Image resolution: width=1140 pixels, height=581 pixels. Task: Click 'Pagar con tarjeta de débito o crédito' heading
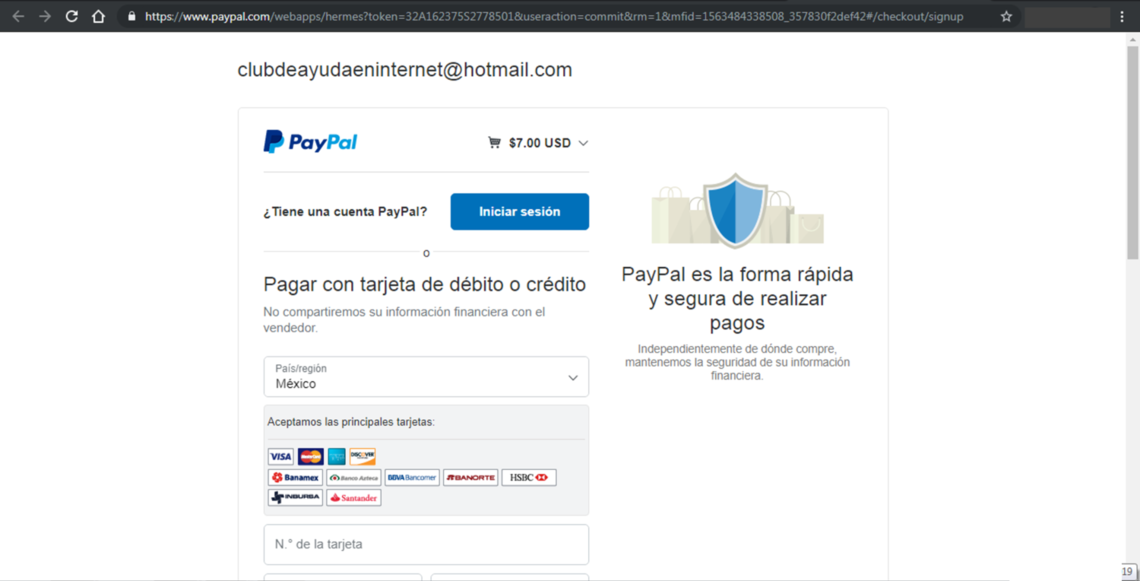(425, 284)
